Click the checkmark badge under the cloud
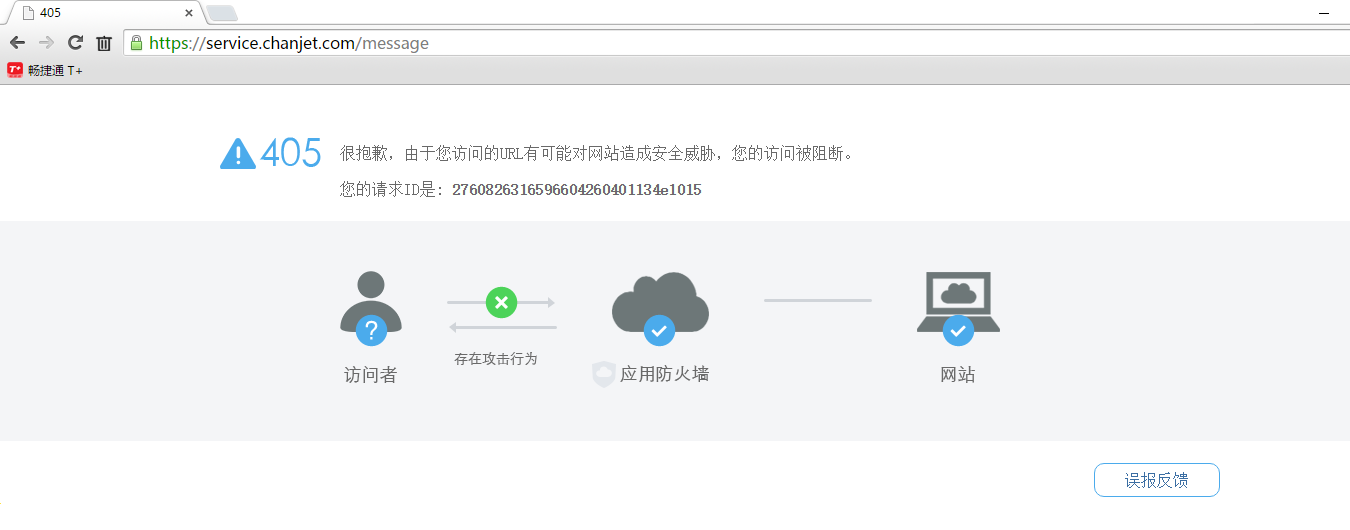 coord(658,329)
